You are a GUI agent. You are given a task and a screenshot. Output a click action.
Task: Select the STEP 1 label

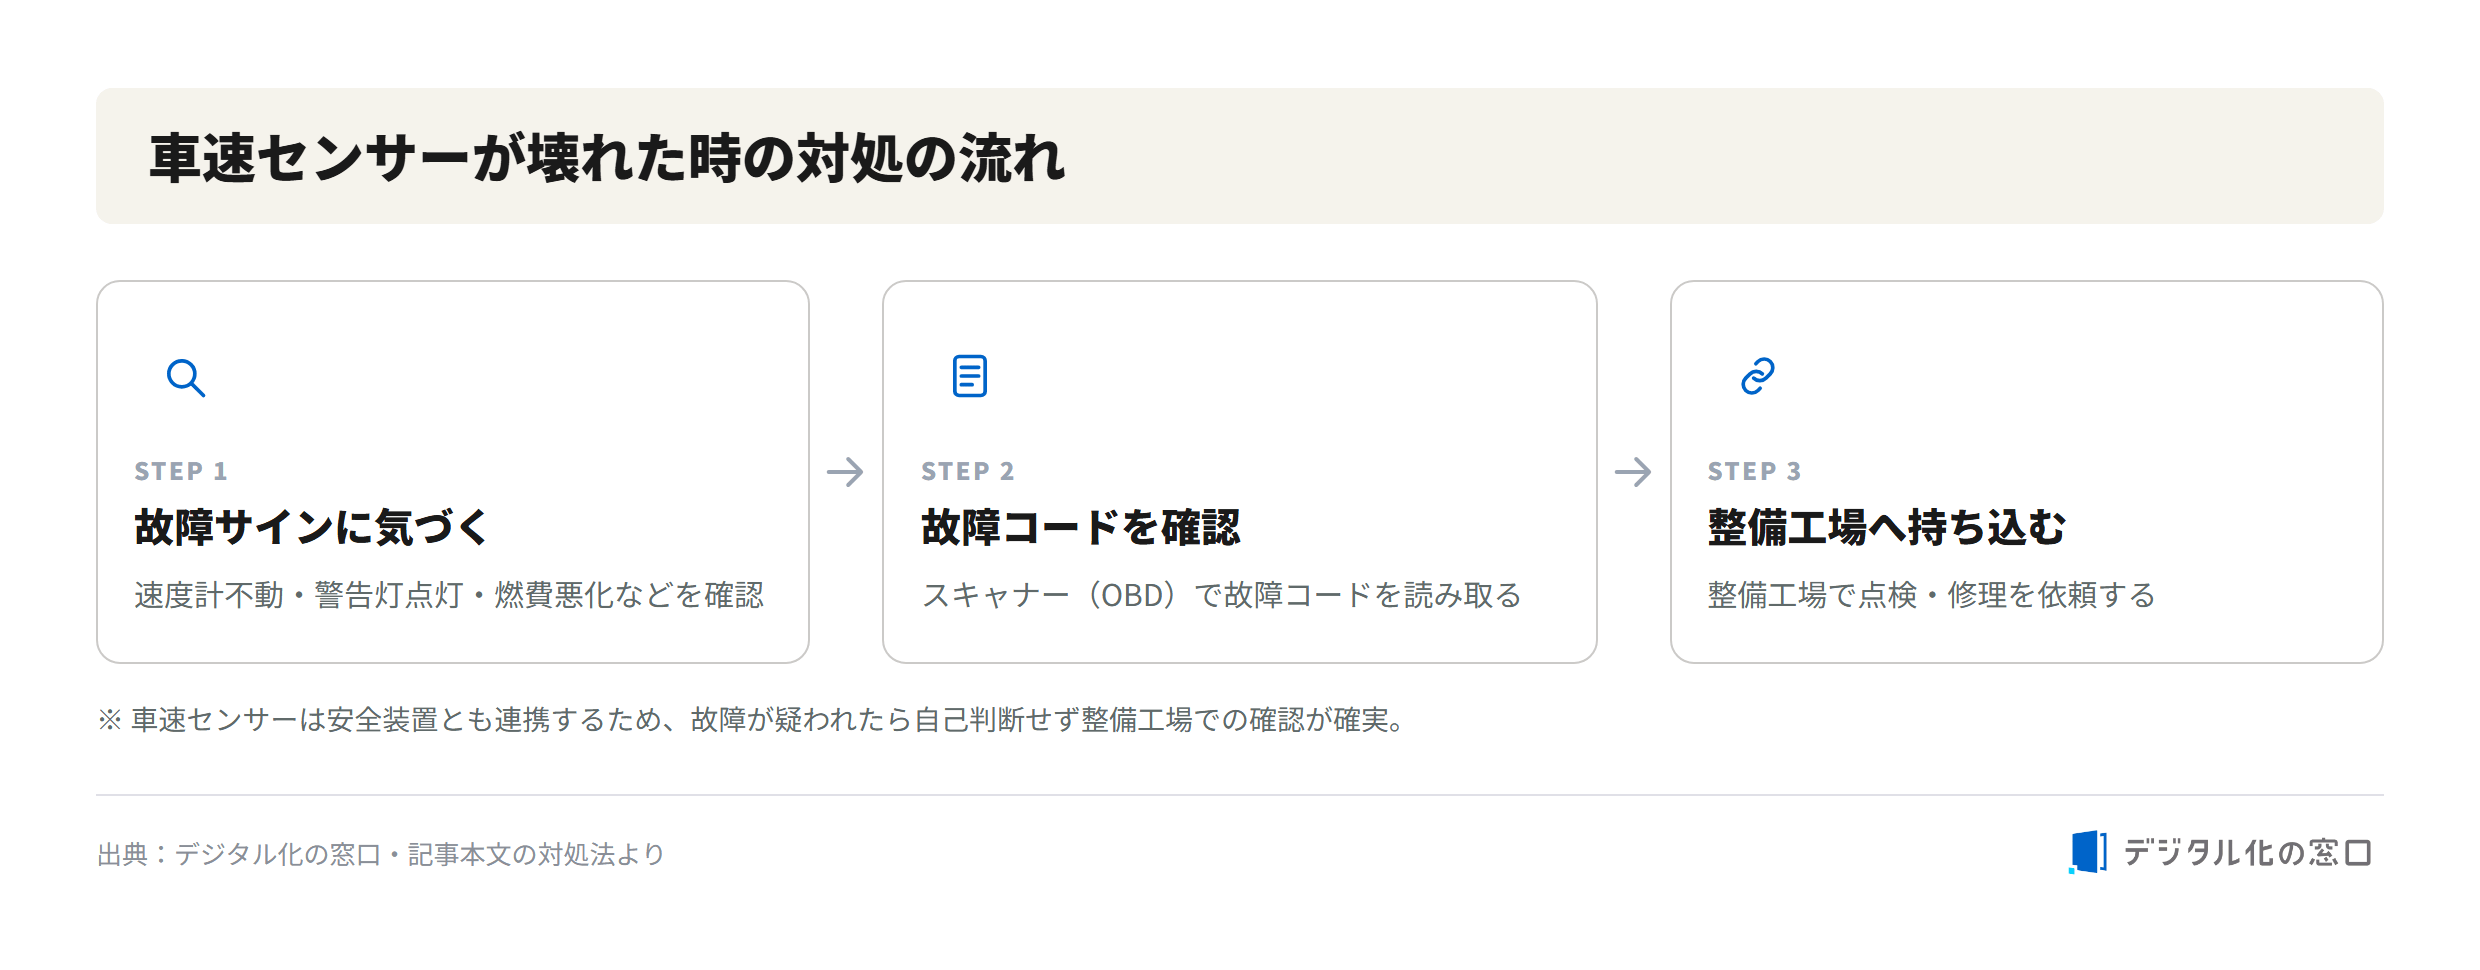point(181,471)
